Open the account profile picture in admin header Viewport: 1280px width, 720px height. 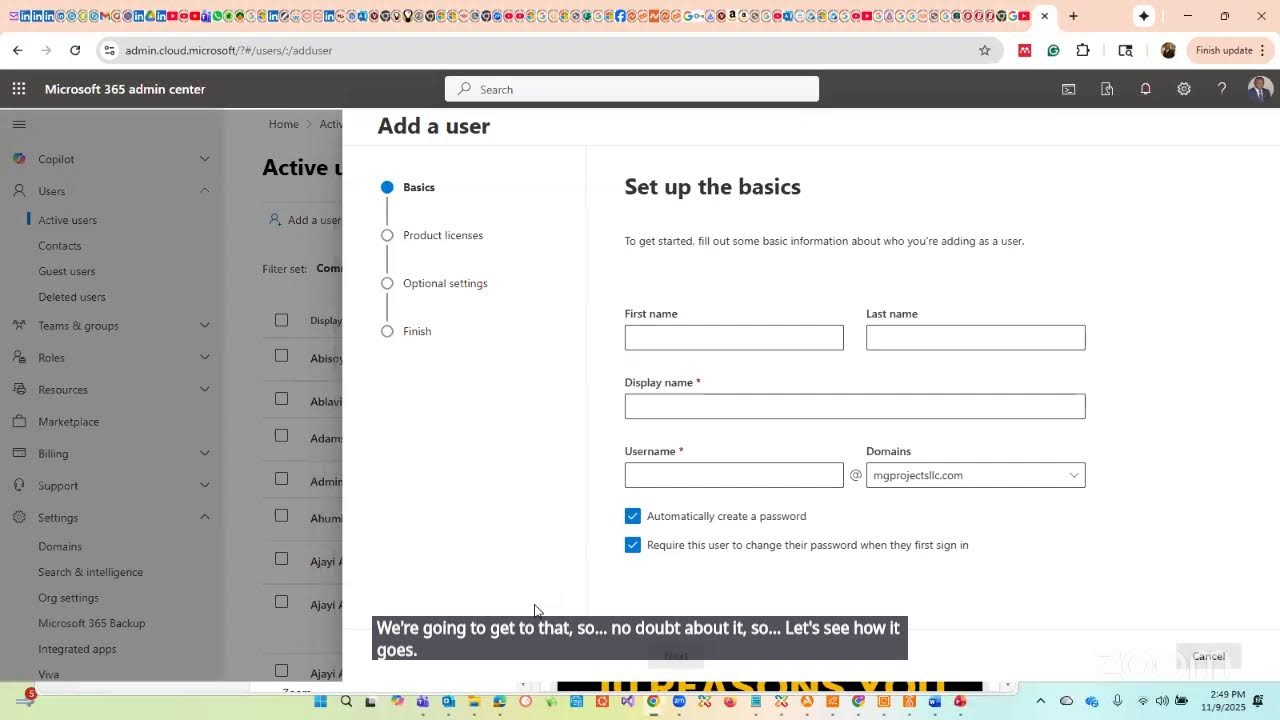(x=1260, y=89)
